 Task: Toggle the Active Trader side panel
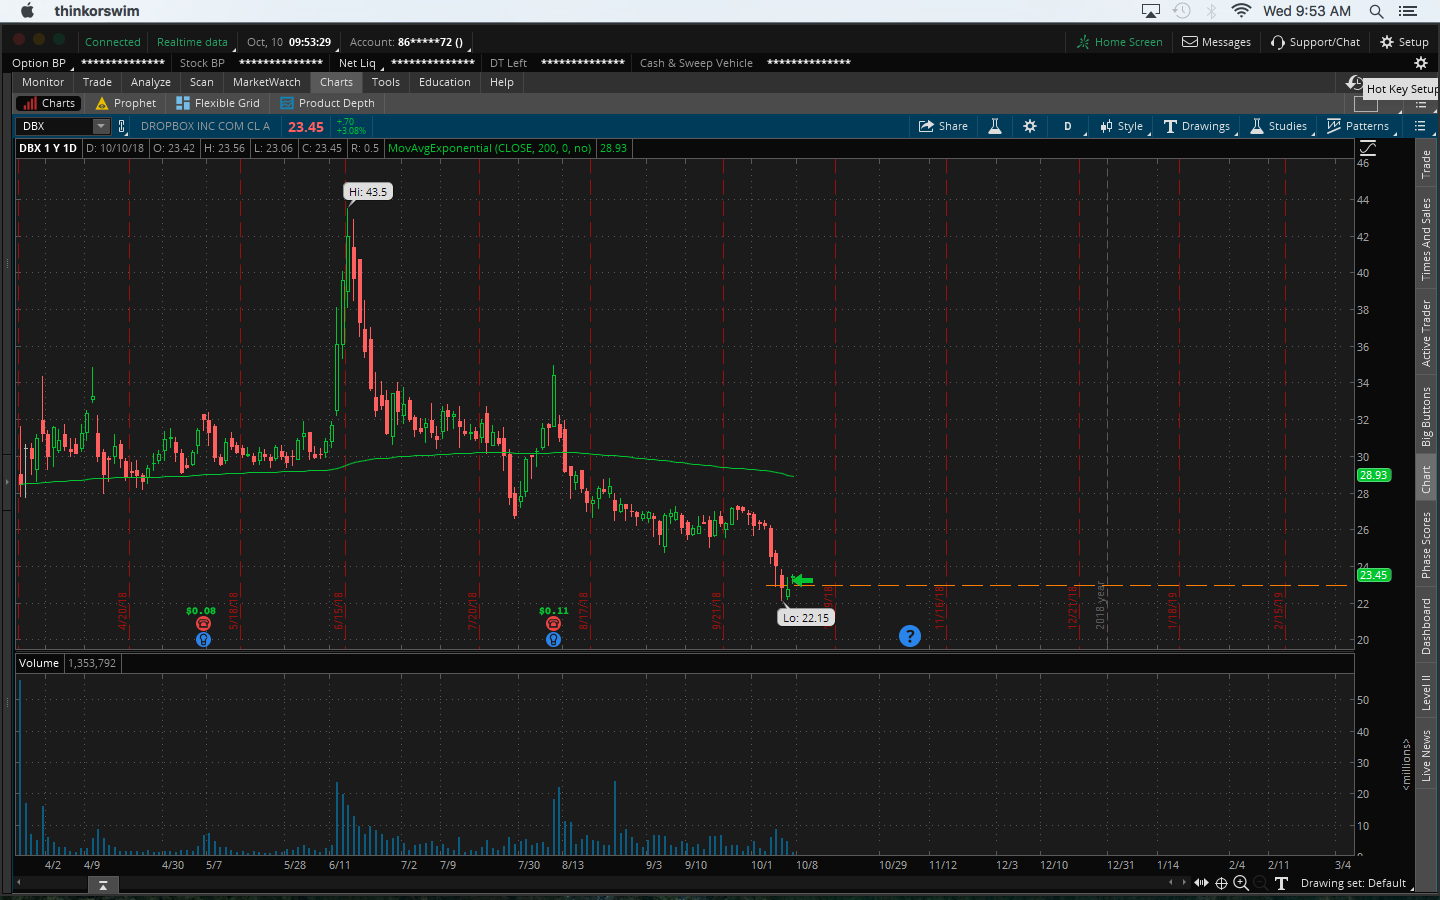[x=1427, y=333]
